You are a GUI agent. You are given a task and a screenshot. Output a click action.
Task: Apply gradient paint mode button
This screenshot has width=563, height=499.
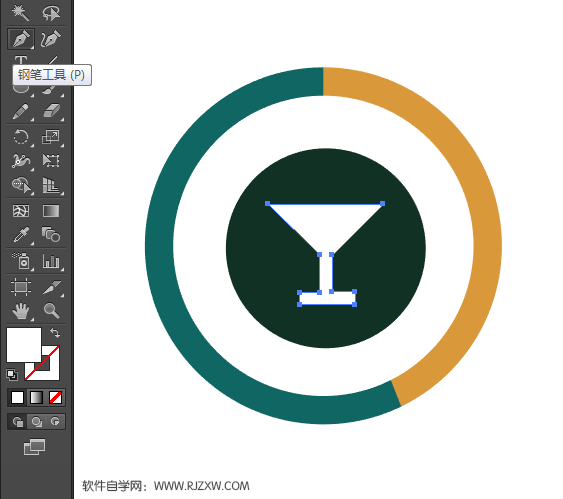click(36, 397)
